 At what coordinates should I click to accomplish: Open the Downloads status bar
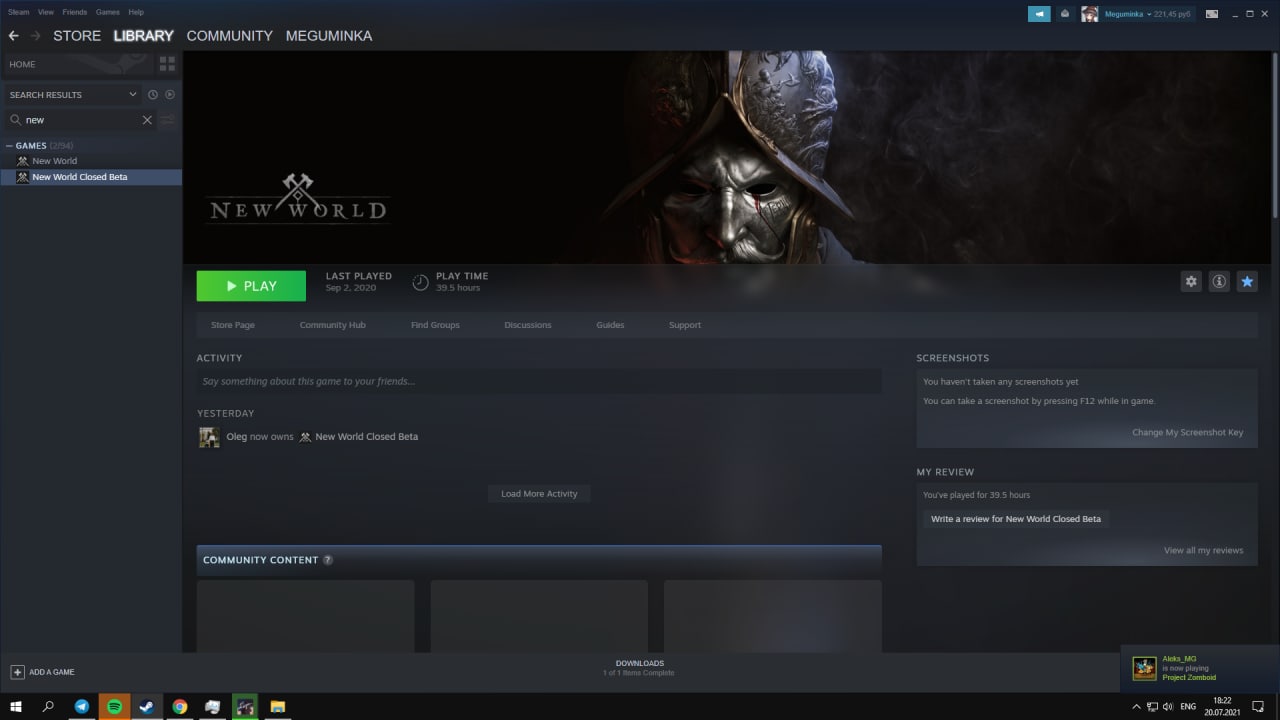tap(639, 668)
